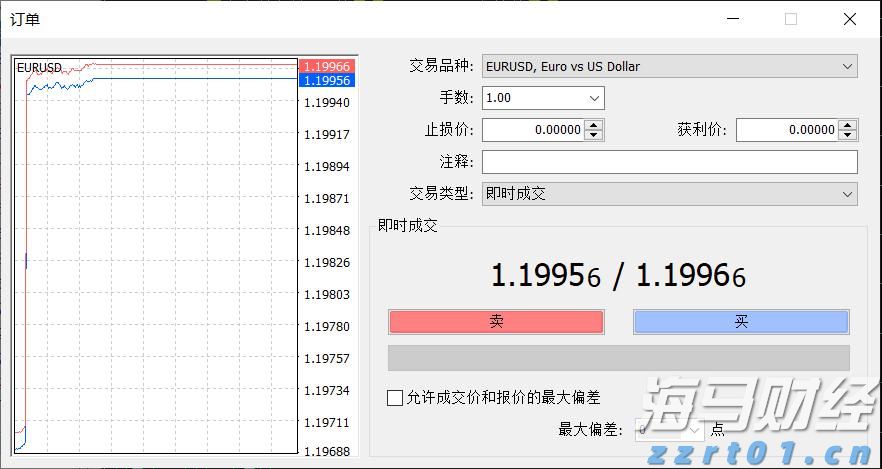Click the blue 1.19956 bid price tag
Screen dimensions: 882x469
tap(326, 80)
